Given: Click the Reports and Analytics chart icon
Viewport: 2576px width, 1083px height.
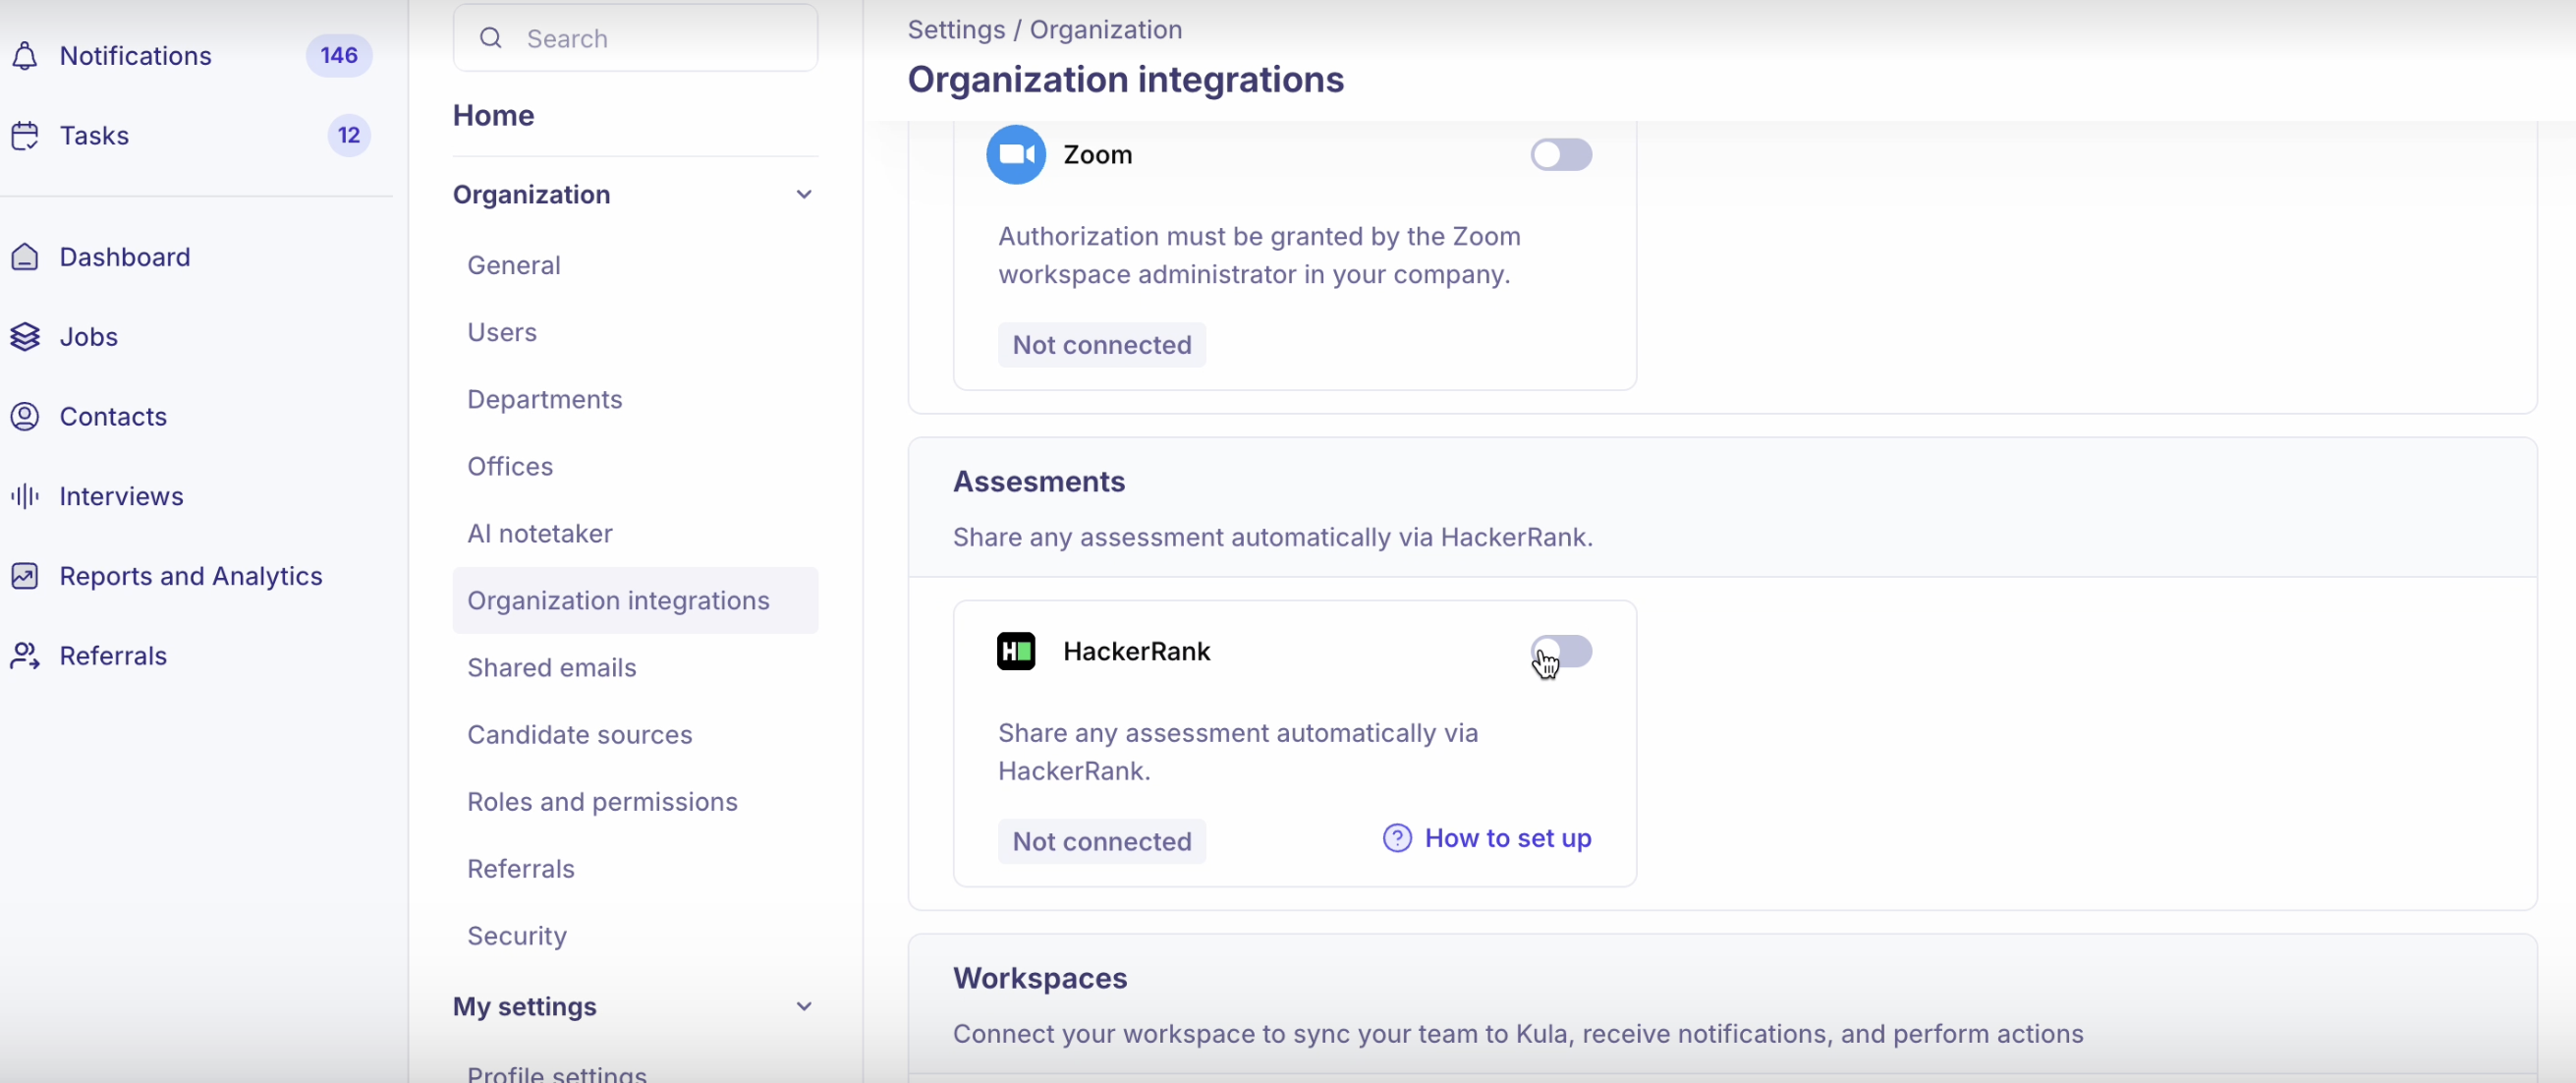Looking at the screenshot, I should tap(25, 576).
